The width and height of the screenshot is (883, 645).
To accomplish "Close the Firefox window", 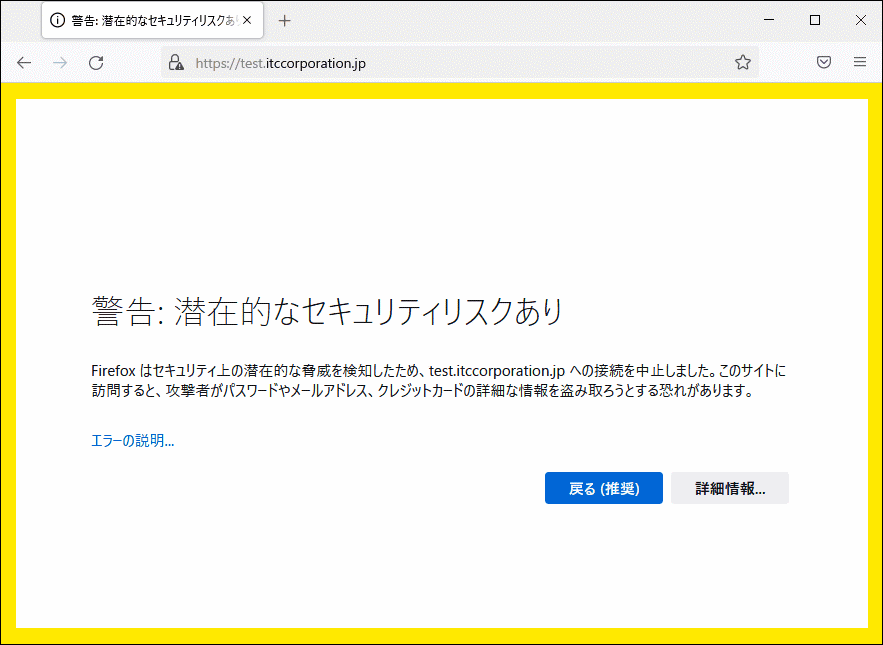I will pyautogui.click(x=860, y=20).
